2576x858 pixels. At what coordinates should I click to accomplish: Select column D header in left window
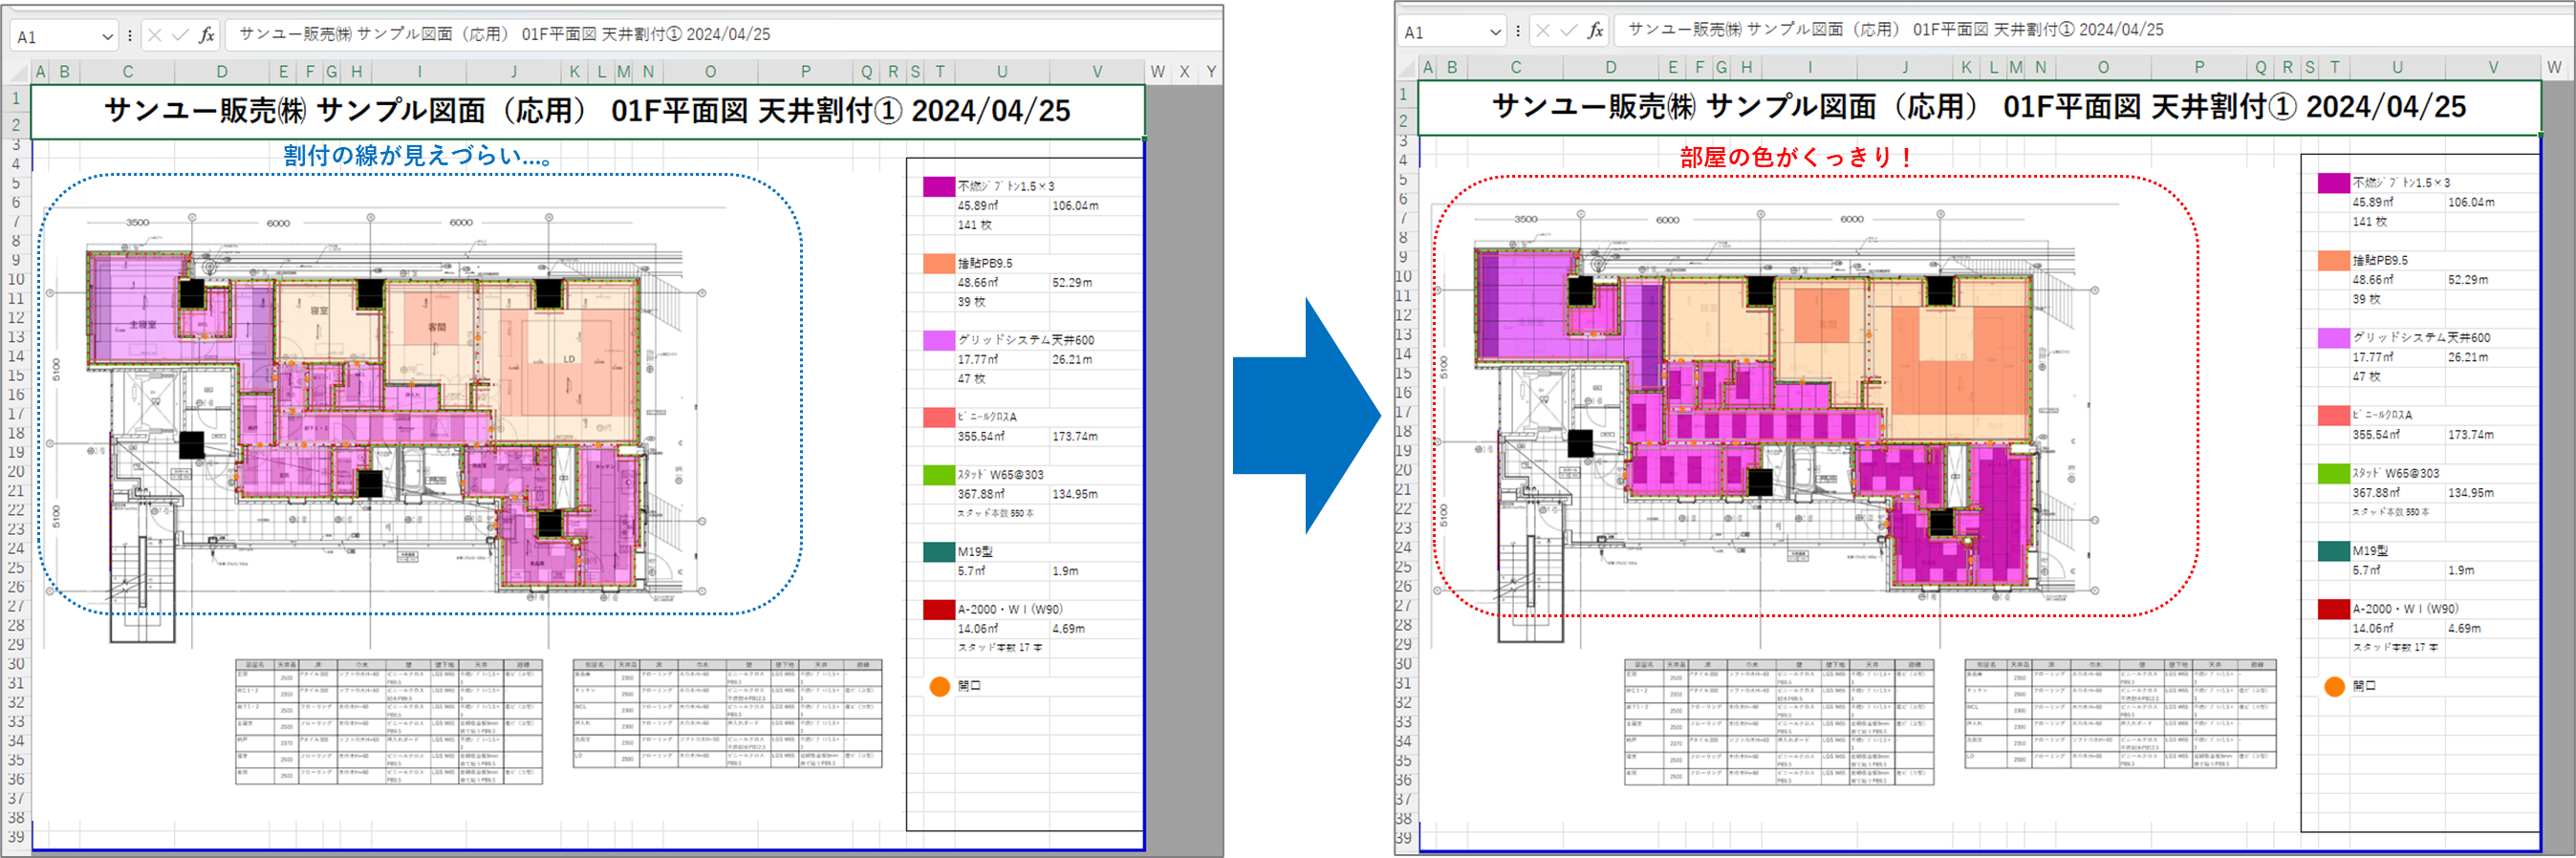pos(222,72)
